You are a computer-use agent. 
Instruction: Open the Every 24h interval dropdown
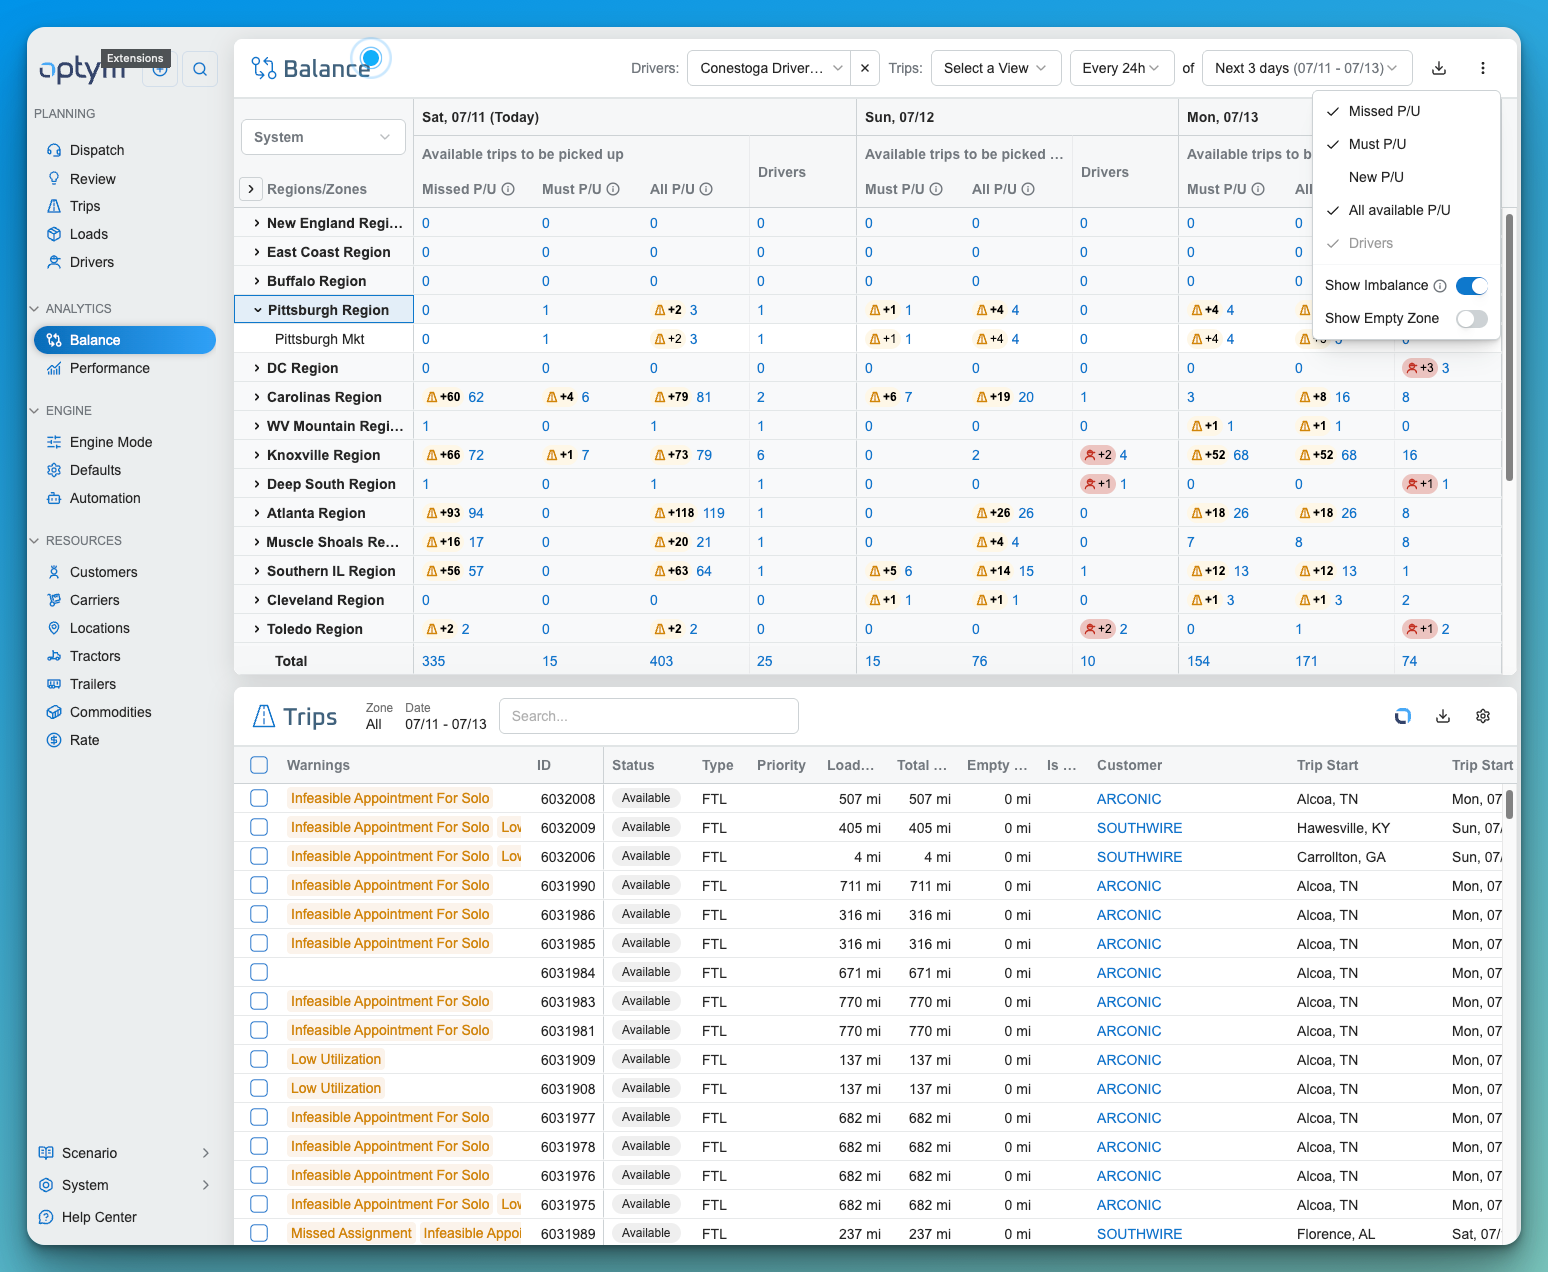[x=1122, y=68]
